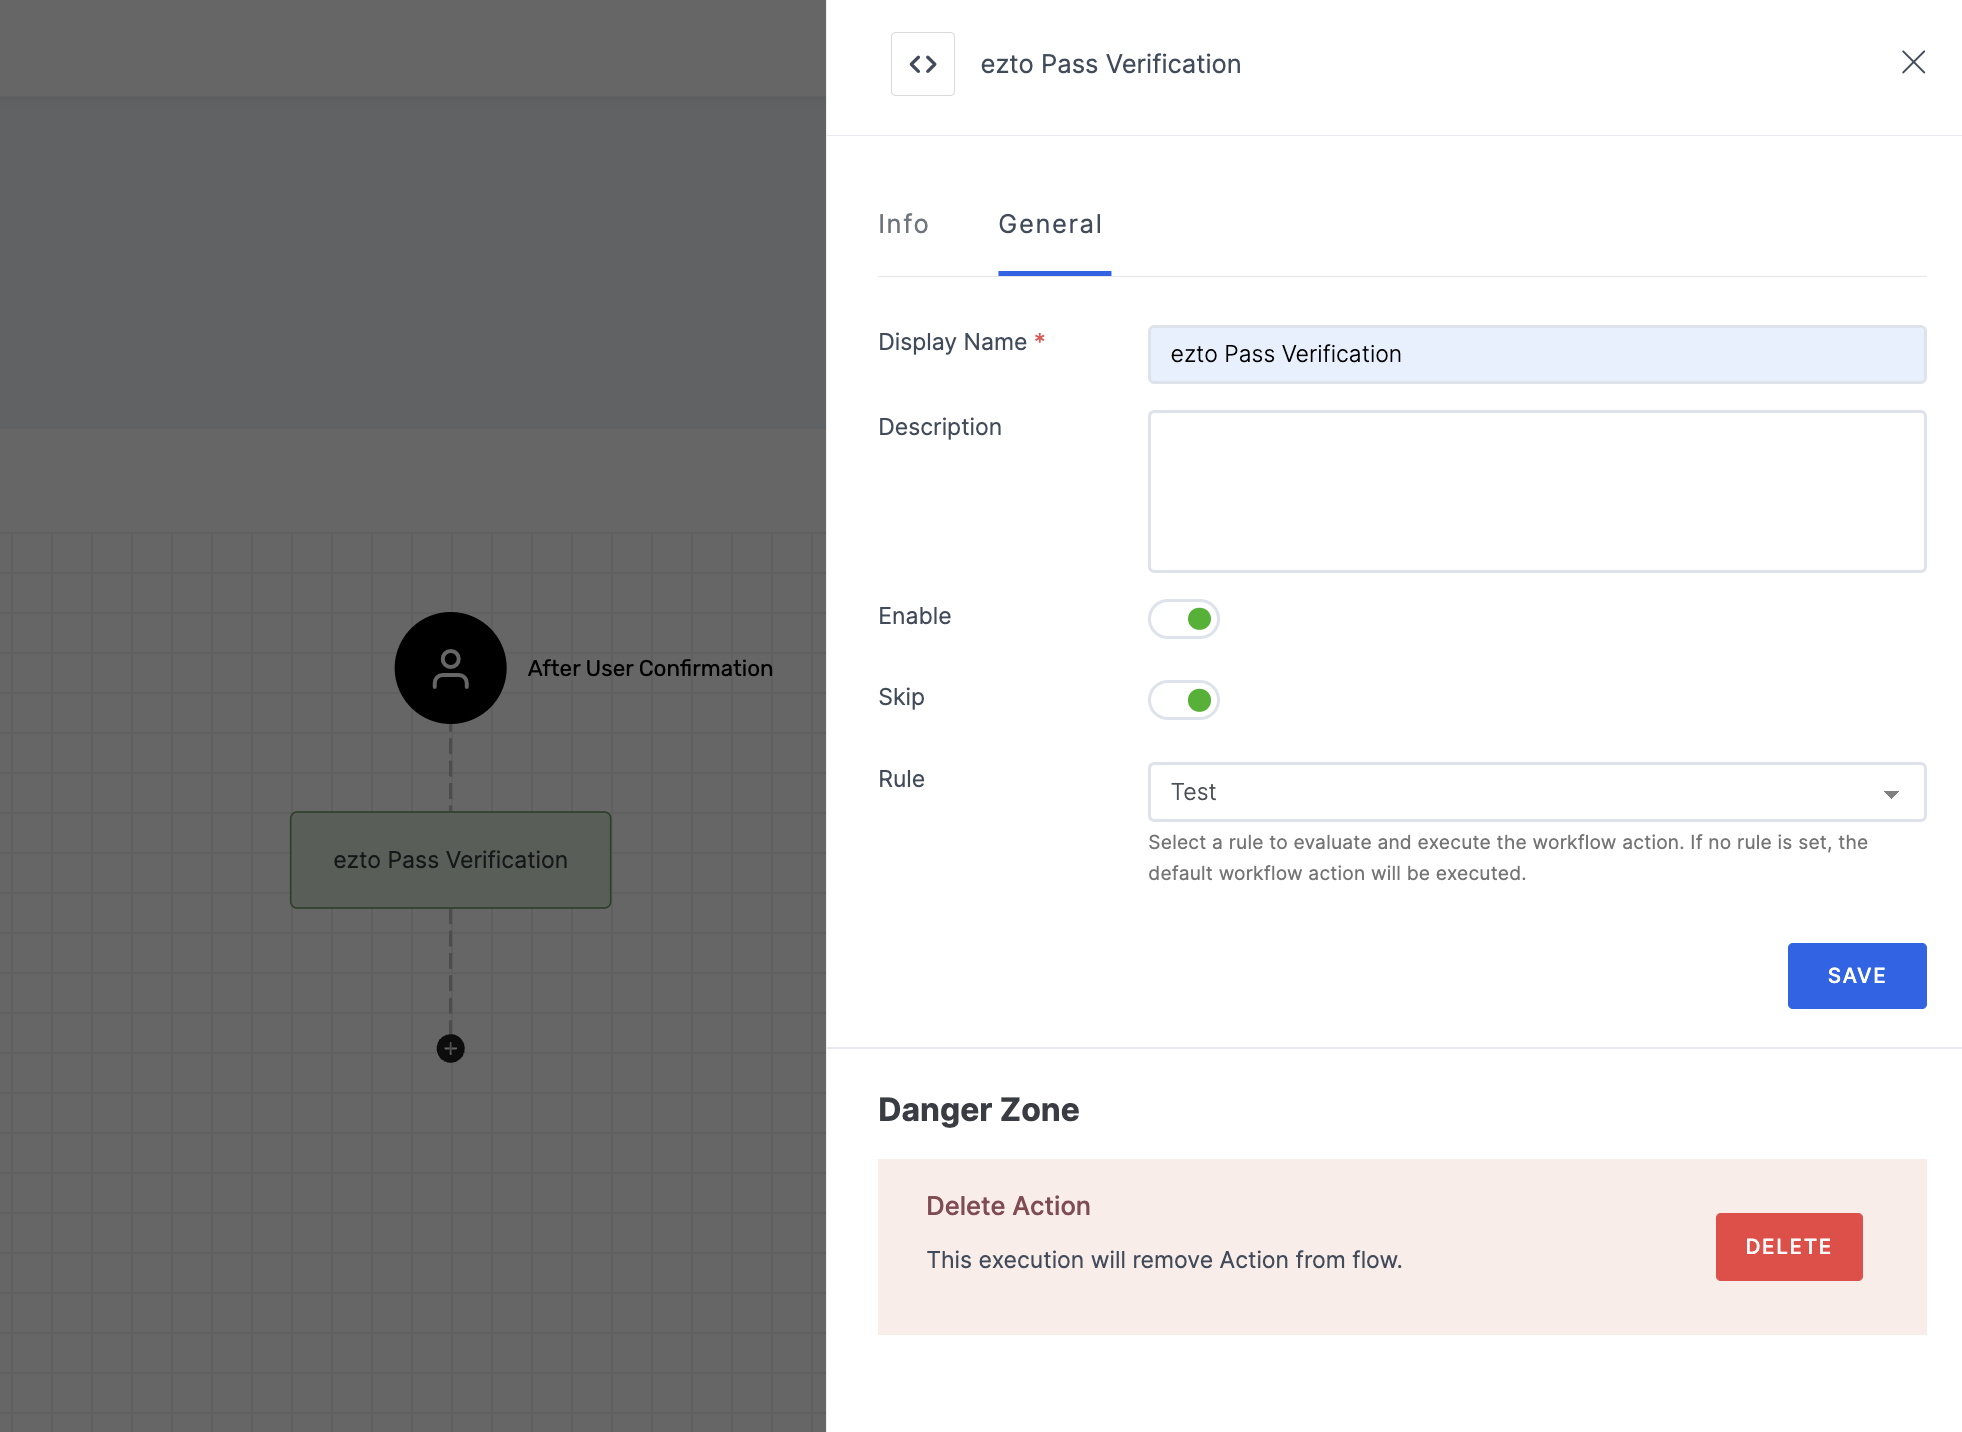Click the Display Name input field

(x=1537, y=354)
